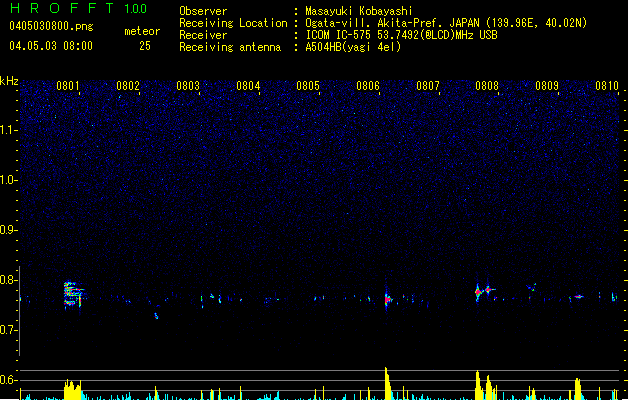Click the date stamp 04.05.03 08:00
629x400 pixels.
tap(51, 46)
